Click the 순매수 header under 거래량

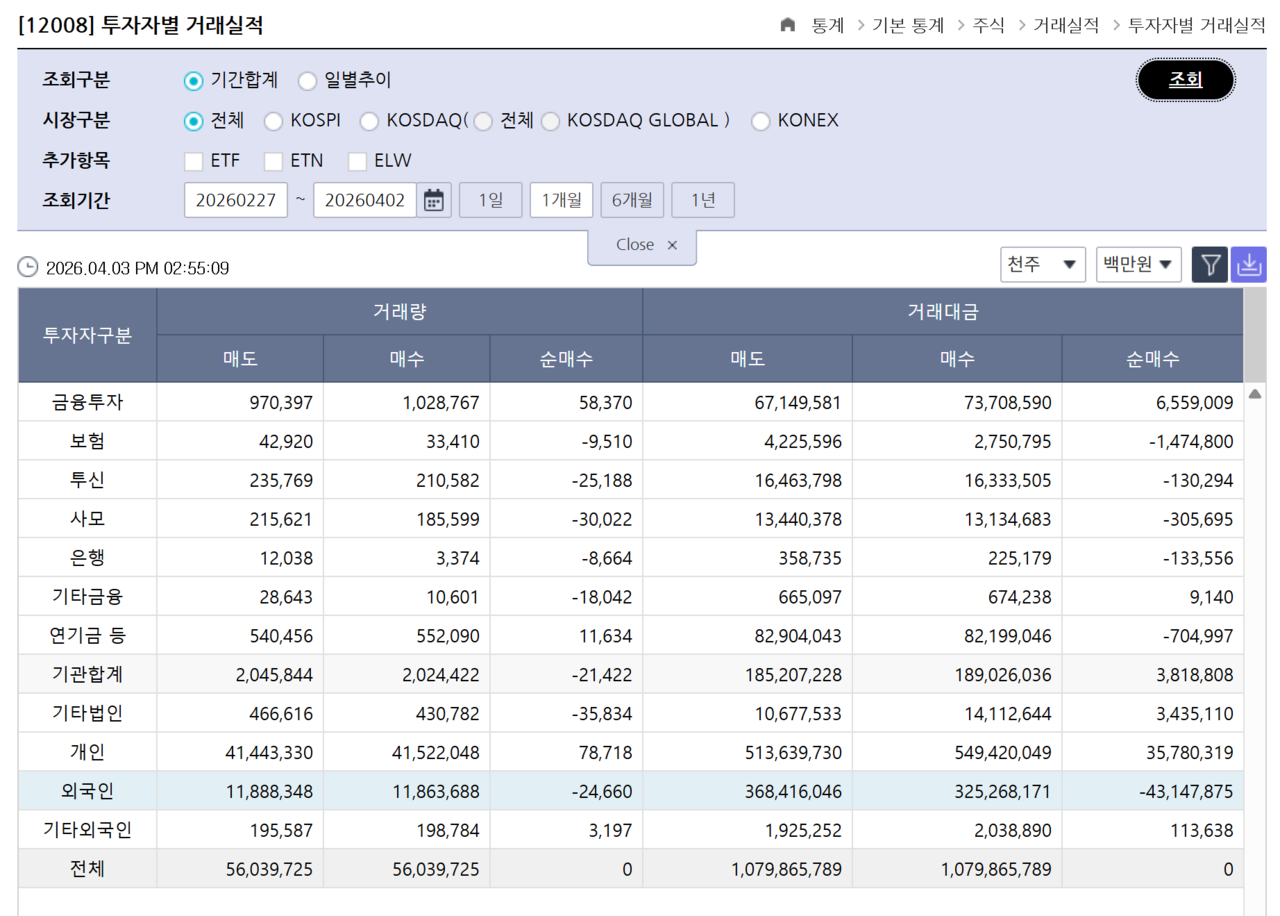(x=566, y=359)
